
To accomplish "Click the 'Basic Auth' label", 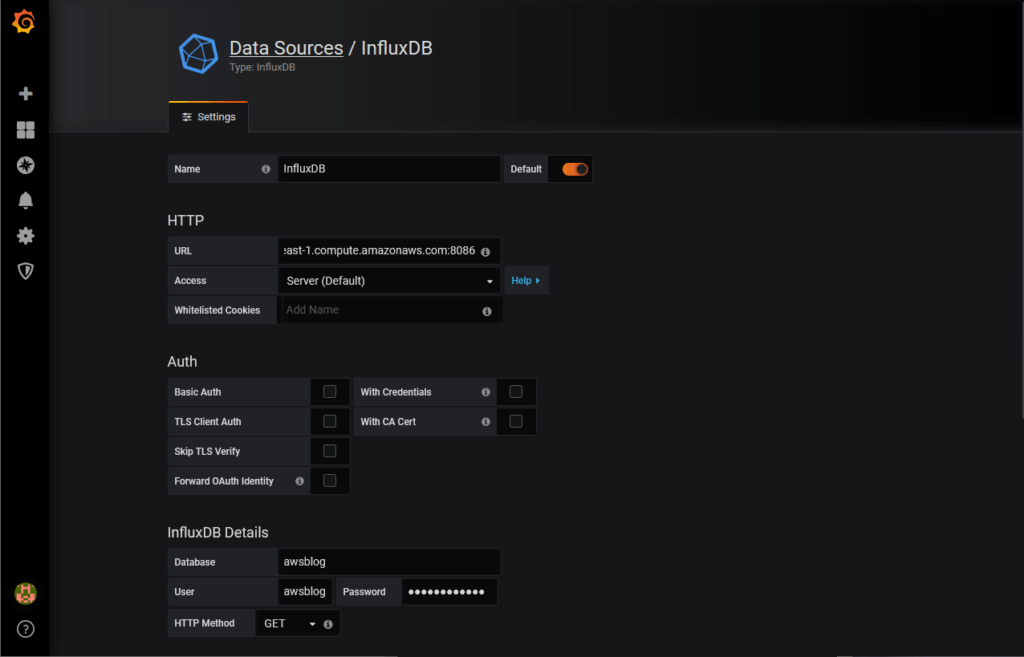I will tap(198, 392).
